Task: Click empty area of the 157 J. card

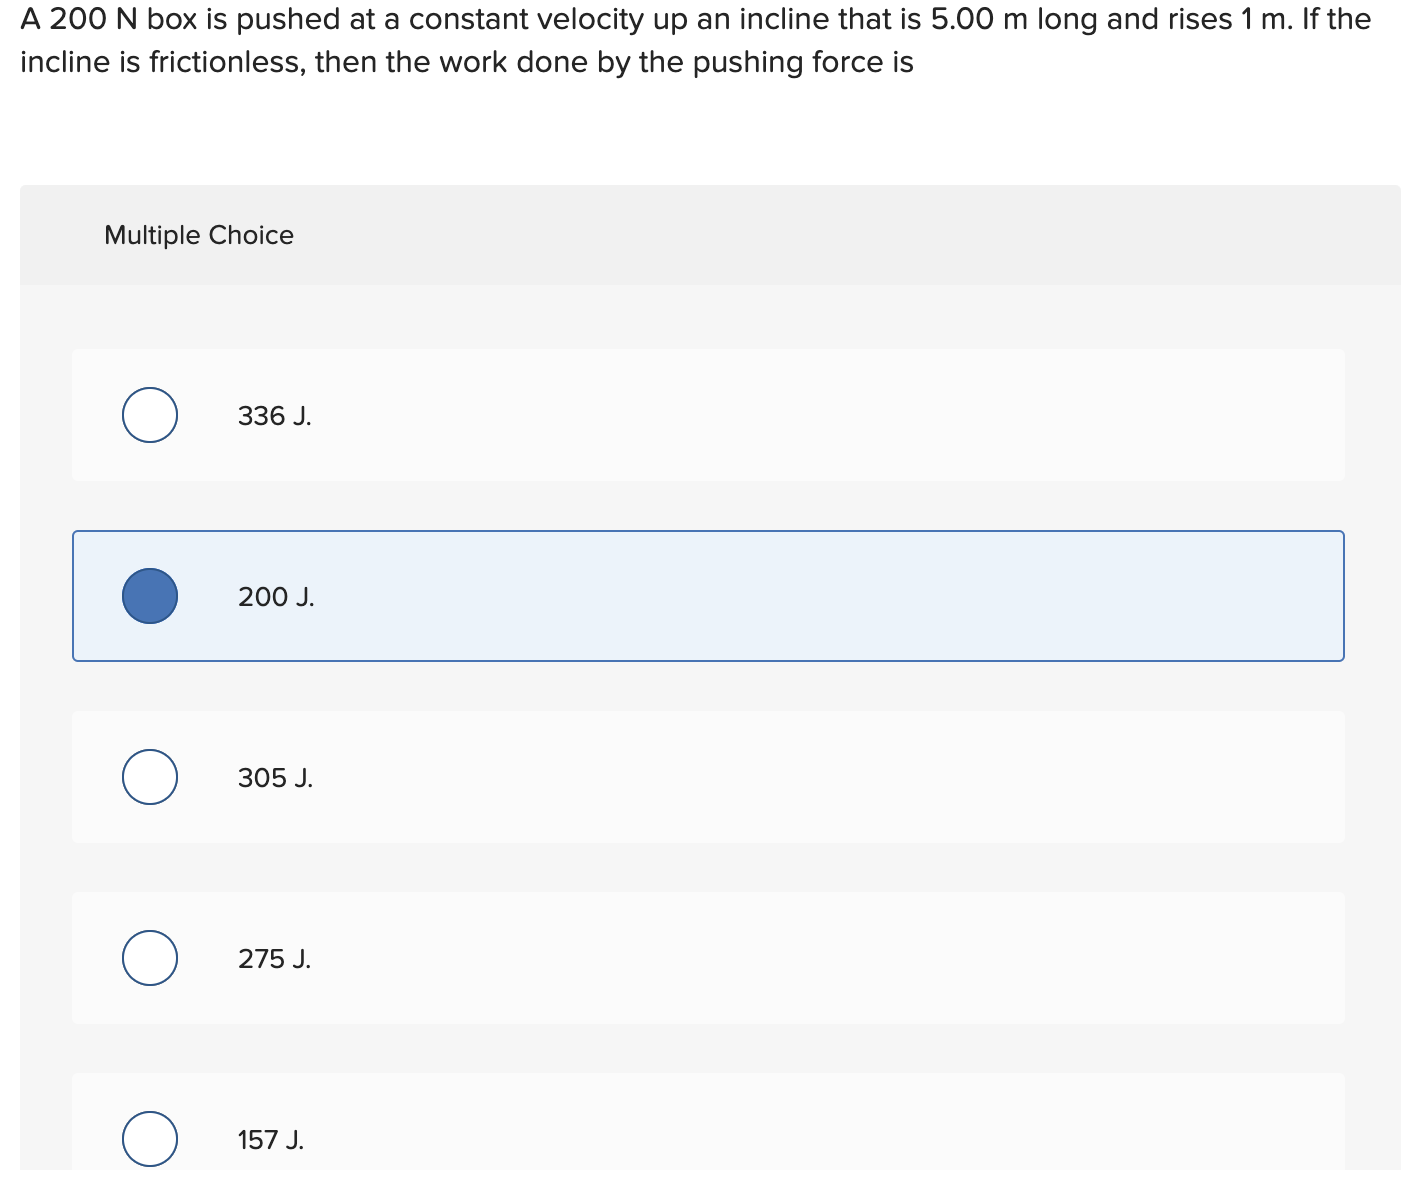Action: (x=800, y=1130)
